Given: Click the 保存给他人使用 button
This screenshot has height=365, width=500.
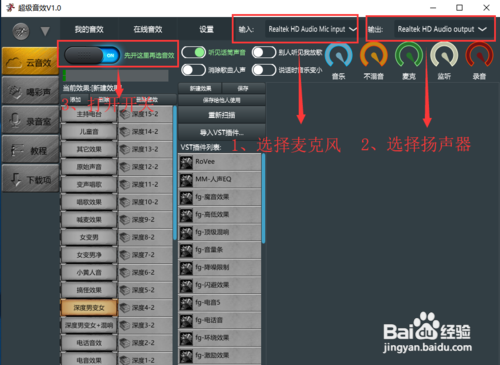Looking at the screenshot, I should [x=222, y=100].
